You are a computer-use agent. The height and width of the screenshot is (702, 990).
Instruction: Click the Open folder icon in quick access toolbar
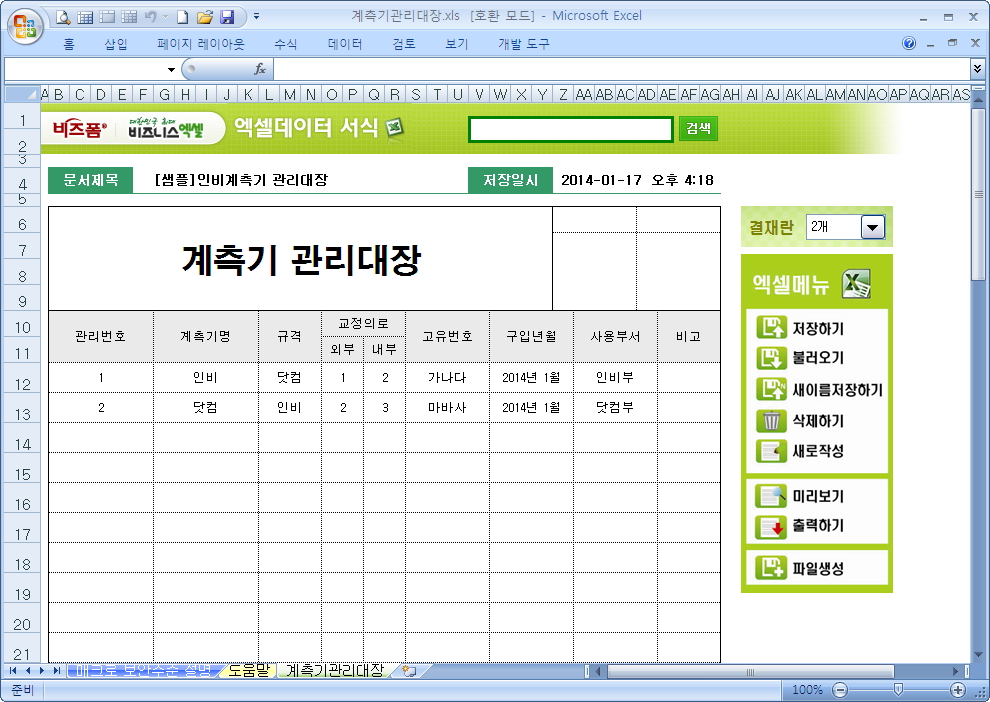pyautogui.click(x=205, y=17)
